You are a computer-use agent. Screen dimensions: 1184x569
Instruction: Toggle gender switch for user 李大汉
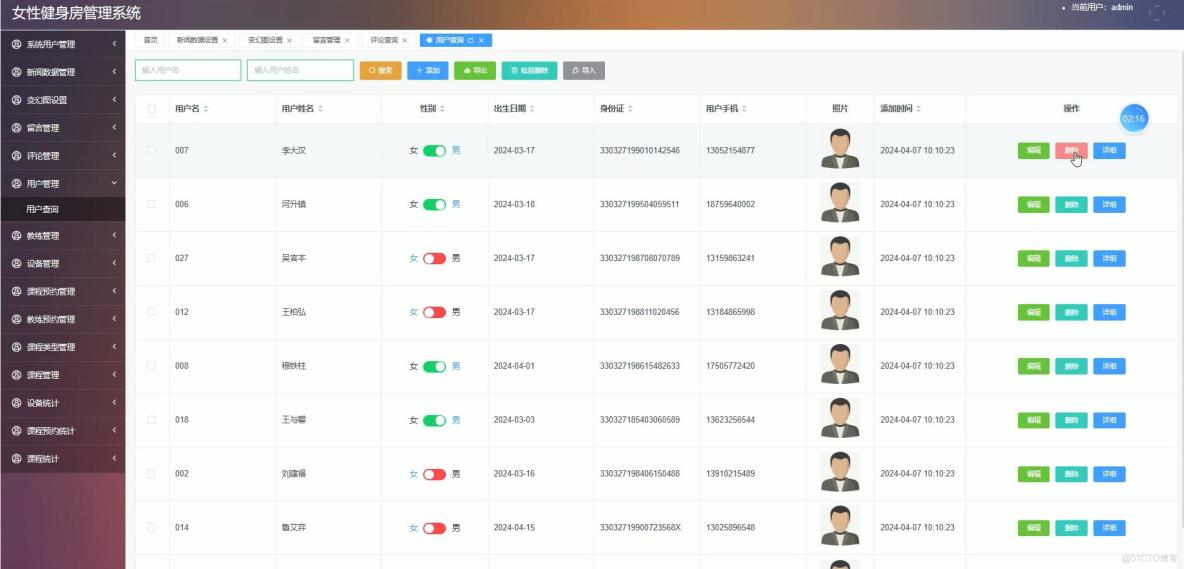(434, 150)
